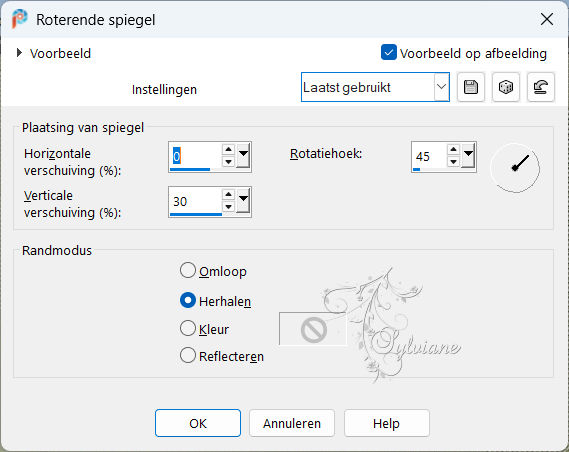Expand the Voorbeeld preview section

pos(19,53)
